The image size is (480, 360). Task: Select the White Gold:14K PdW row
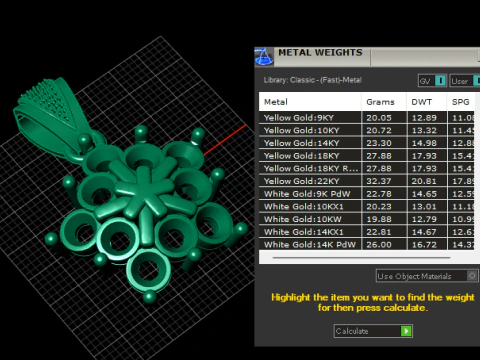click(367, 244)
